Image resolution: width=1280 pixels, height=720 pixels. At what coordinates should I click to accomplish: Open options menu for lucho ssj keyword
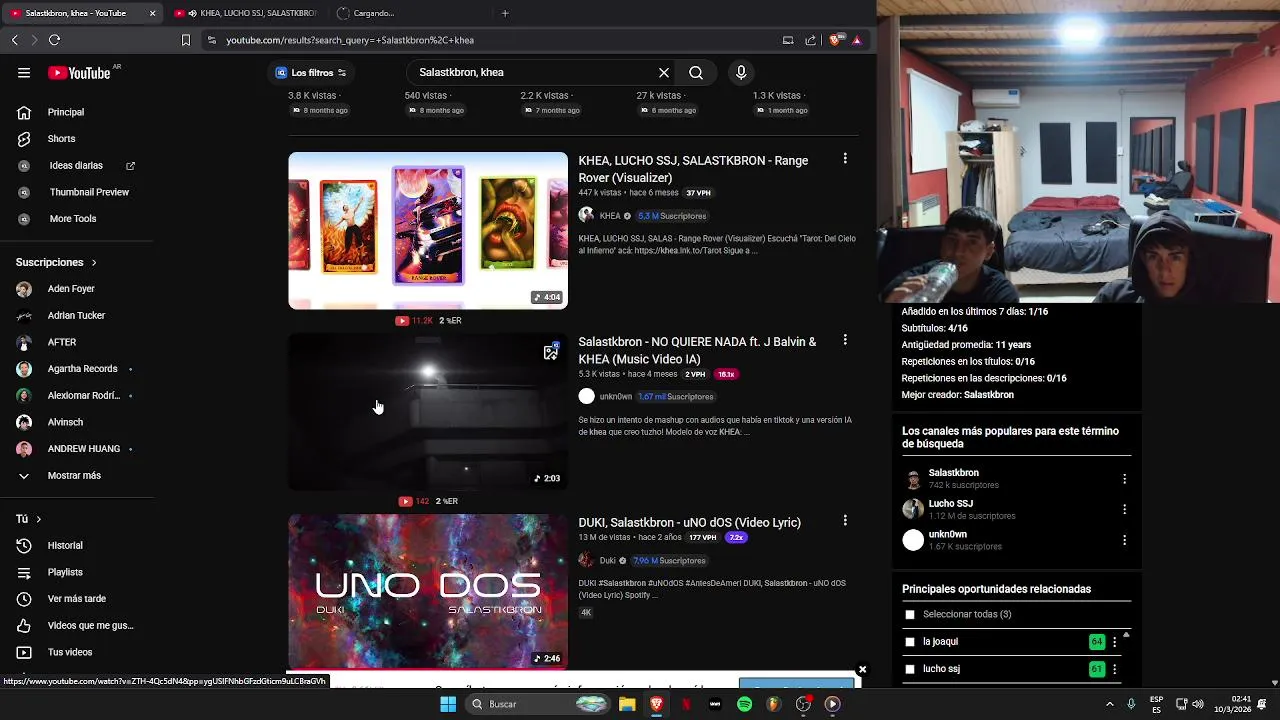[x=1114, y=669]
